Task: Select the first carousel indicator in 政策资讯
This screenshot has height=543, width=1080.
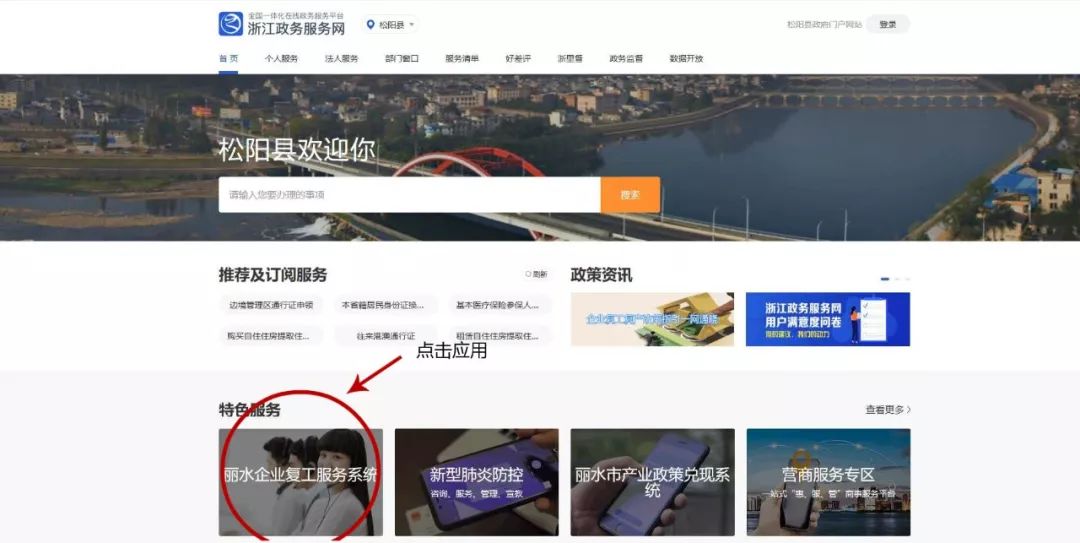Action: pos(885,279)
